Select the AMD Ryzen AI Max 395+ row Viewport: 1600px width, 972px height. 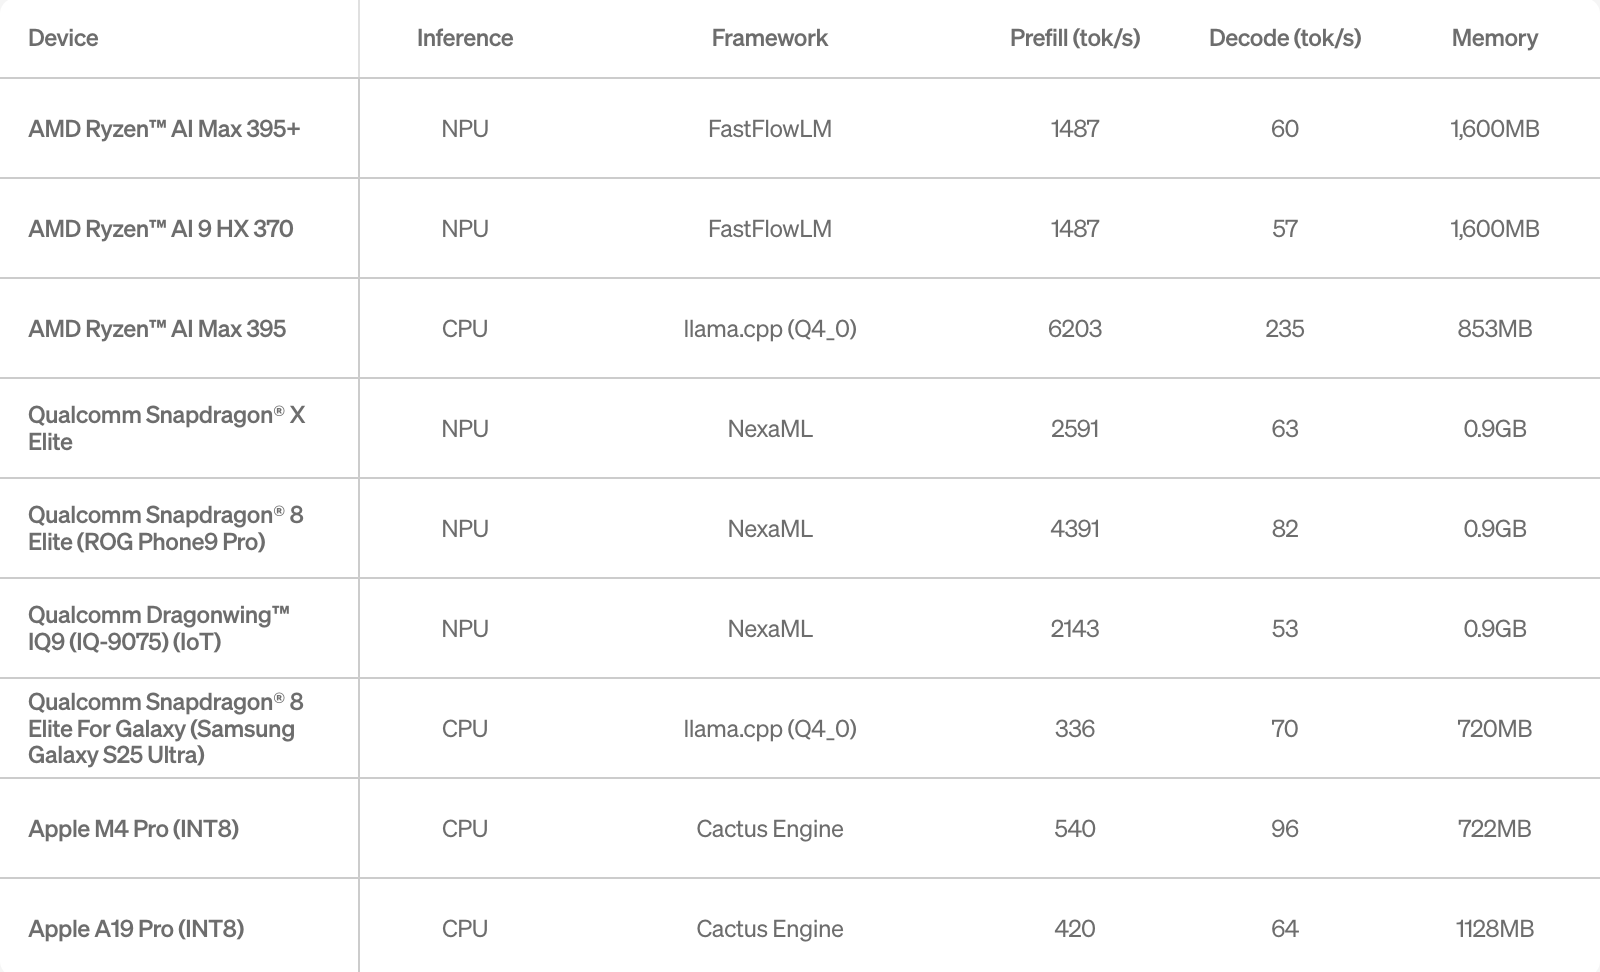tap(164, 129)
